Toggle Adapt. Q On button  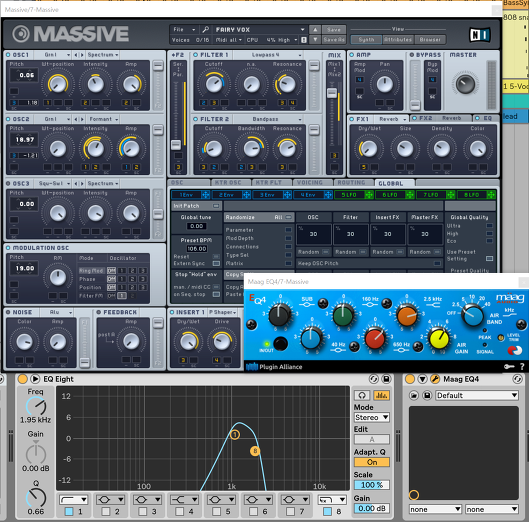pyautogui.click(x=372, y=462)
